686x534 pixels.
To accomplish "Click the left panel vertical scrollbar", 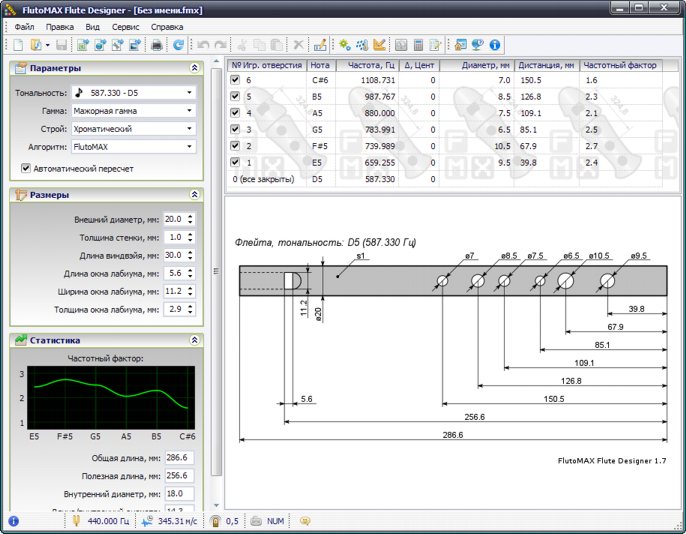I will pos(216,271).
